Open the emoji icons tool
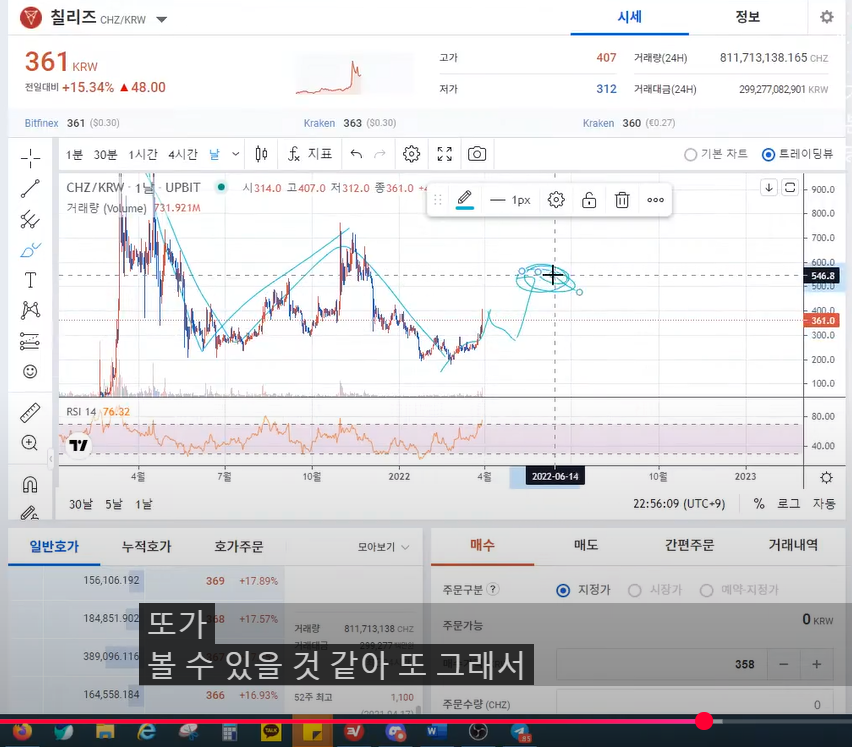 point(30,372)
